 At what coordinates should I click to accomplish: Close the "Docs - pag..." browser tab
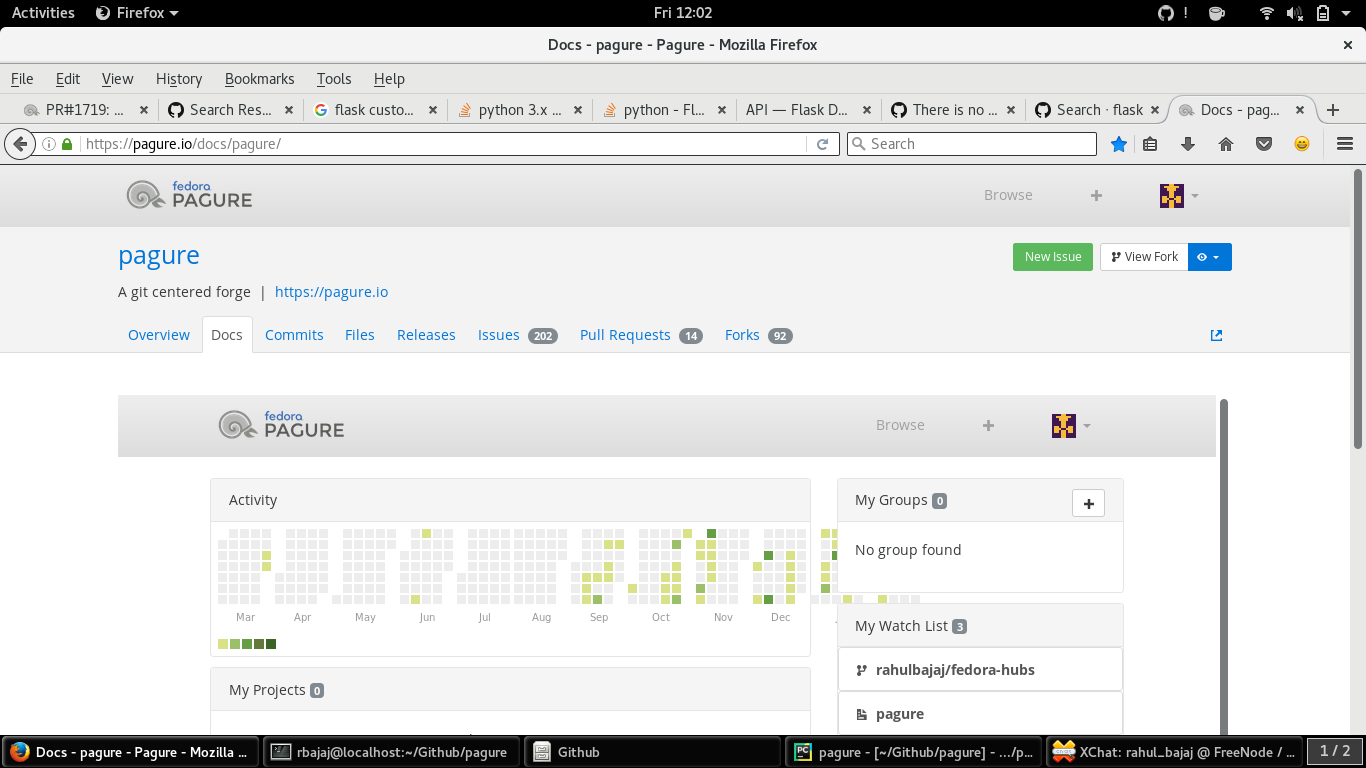pyautogui.click(x=1300, y=110)
